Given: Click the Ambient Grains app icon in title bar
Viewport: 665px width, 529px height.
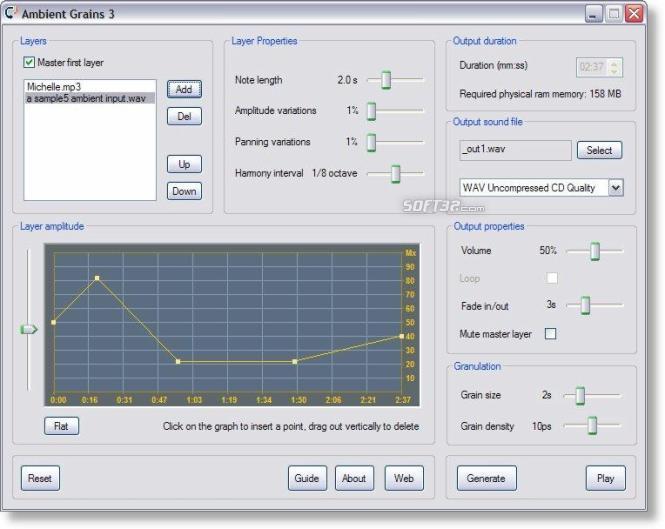Looking at the screenshot, I should (x=10, y=13).
